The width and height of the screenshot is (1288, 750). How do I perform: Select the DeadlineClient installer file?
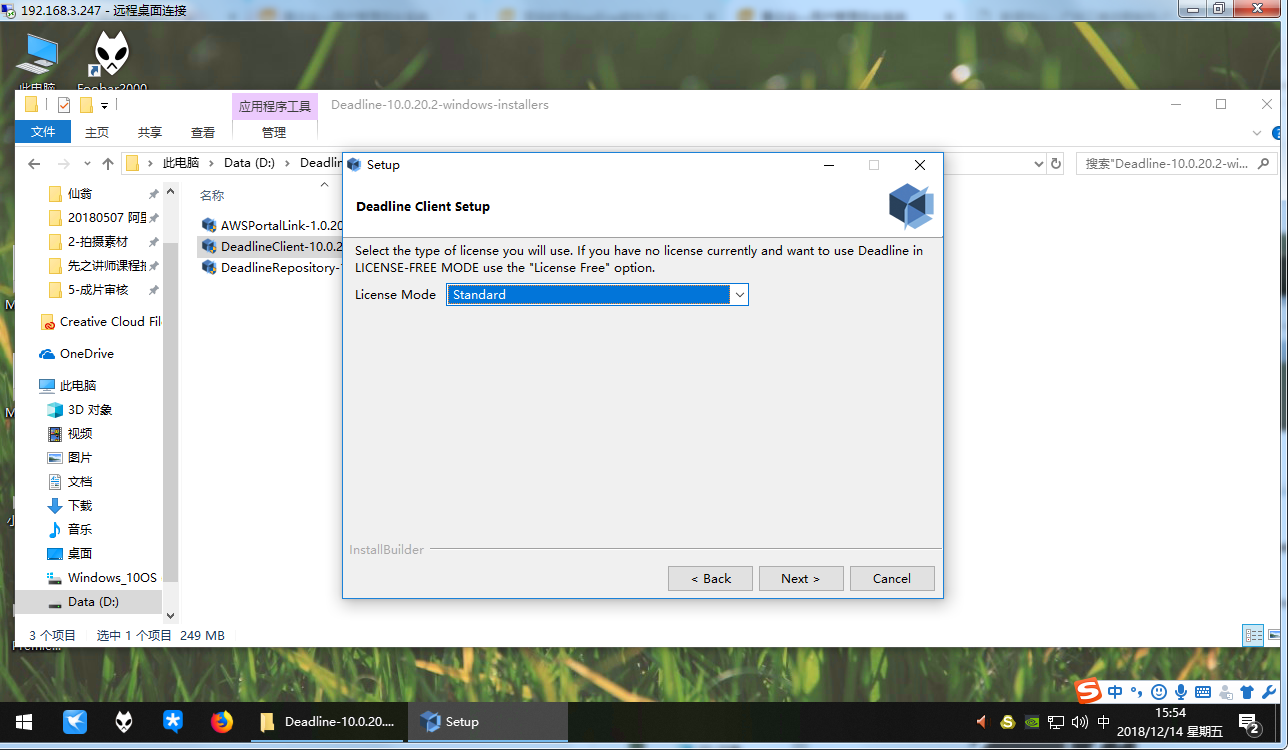coord(272,246)
